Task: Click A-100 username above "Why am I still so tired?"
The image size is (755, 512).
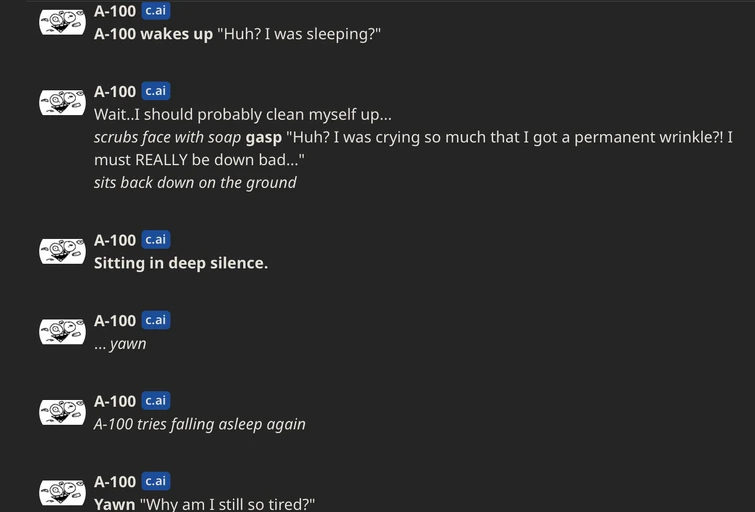Action: coord(115,482)
